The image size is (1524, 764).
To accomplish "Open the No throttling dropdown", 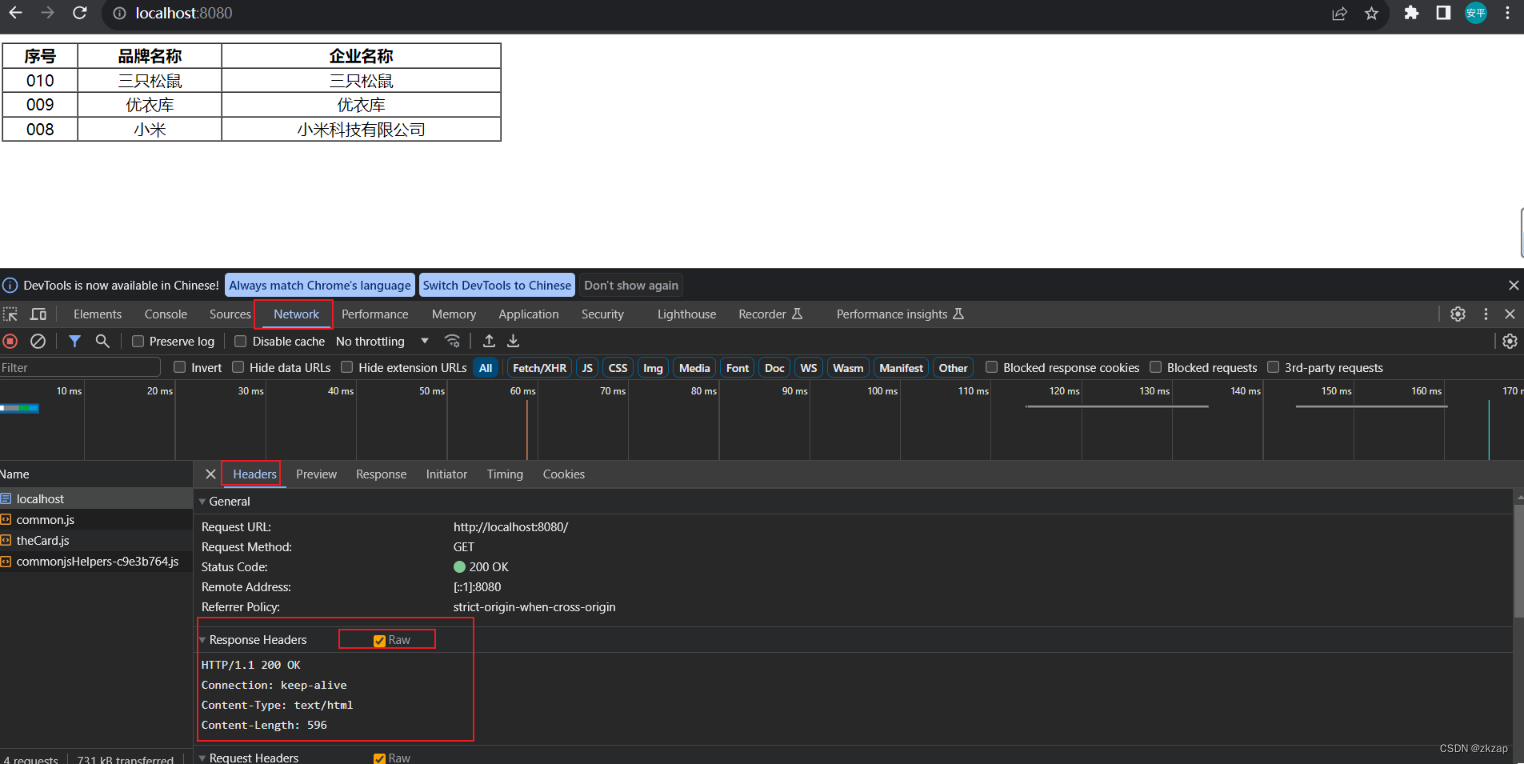I will pos(383,341).
